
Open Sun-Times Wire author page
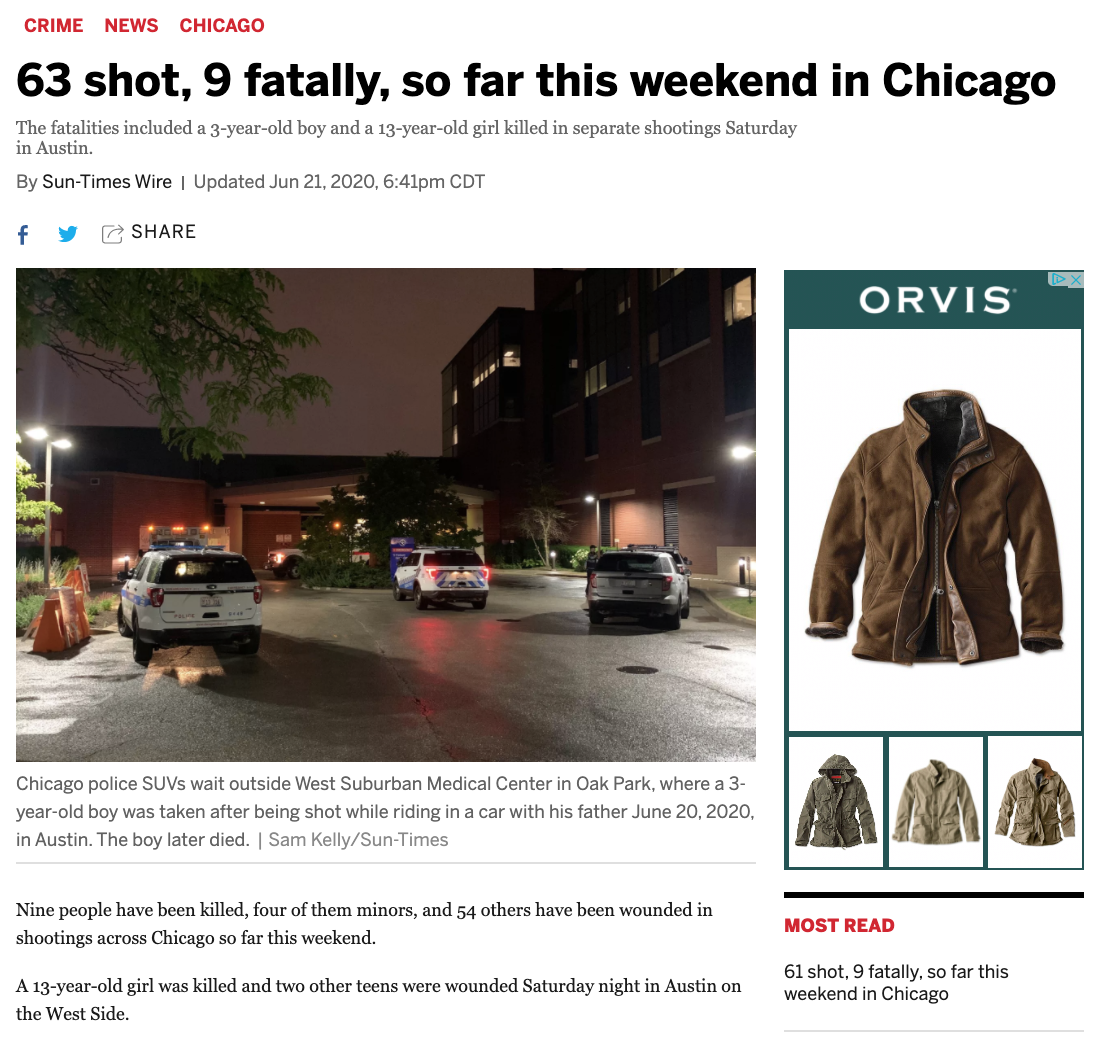(107, 182)
